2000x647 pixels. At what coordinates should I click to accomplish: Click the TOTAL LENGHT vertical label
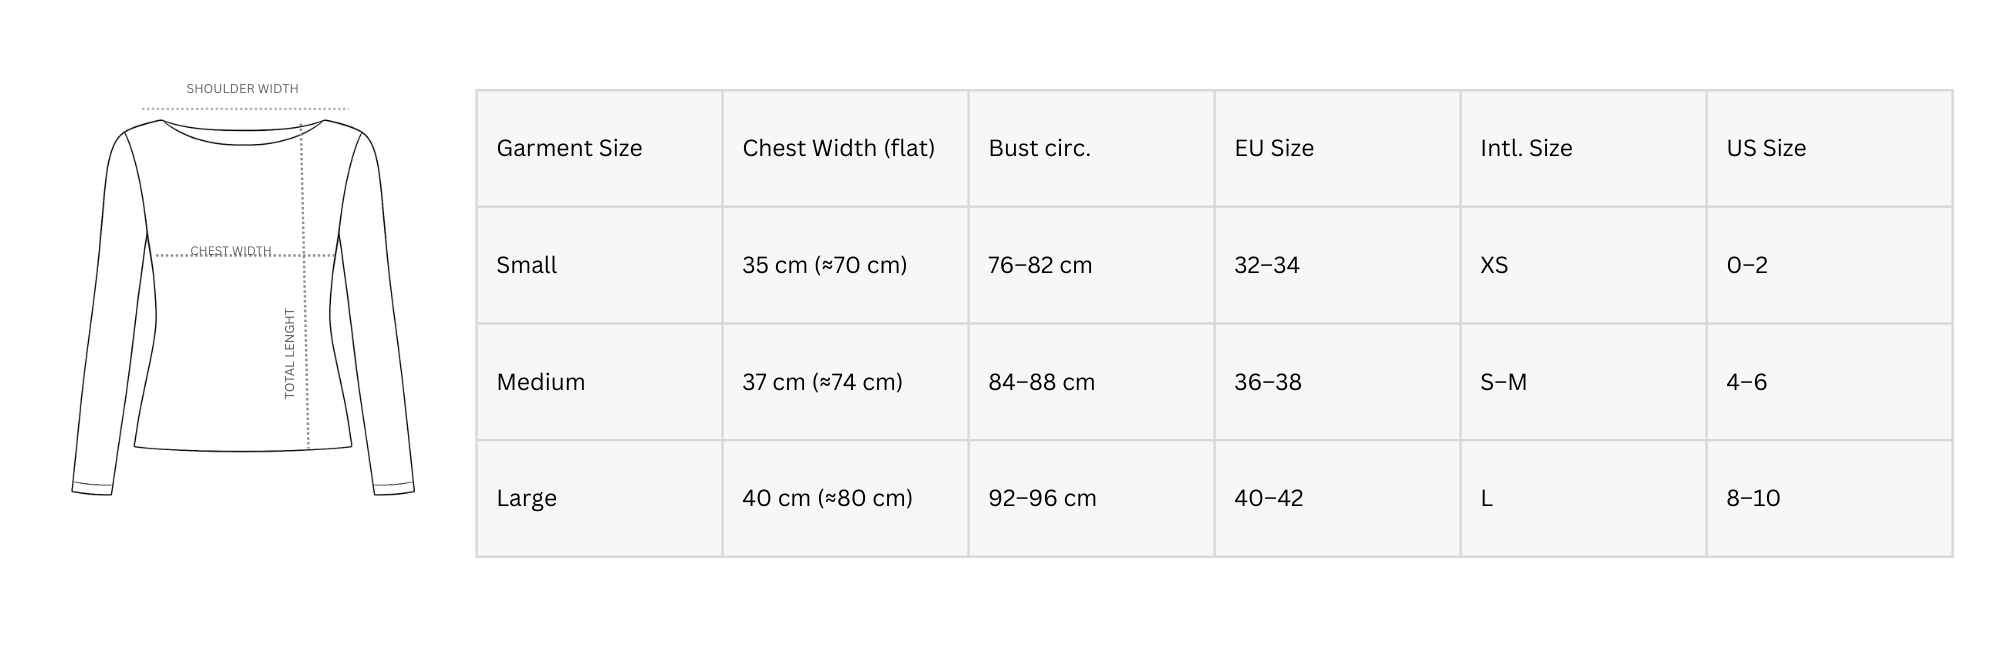point(290,353)
